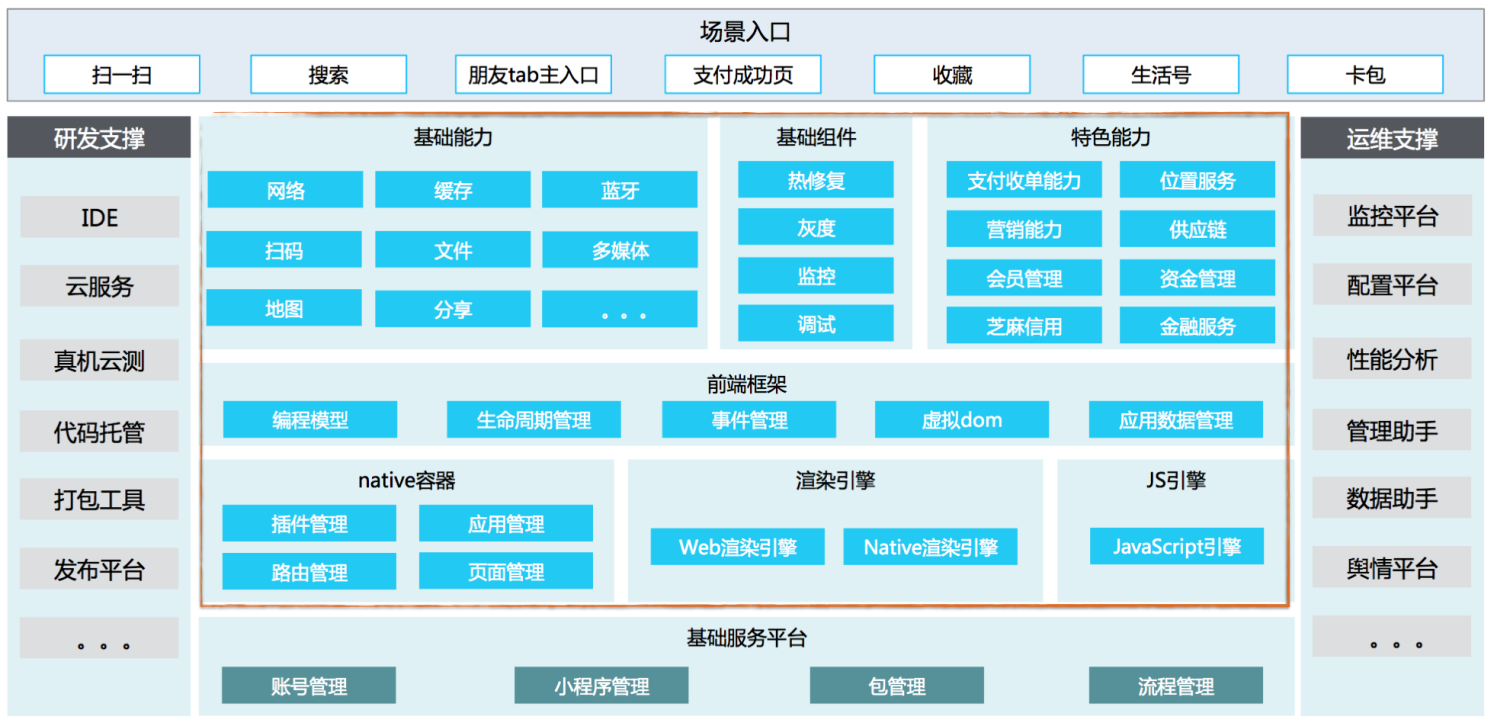Click the 特色能力 section title
Image resolution: width=1494 pixels, height=726 pixels.
pyautogui.click(x=1111, y=137)
